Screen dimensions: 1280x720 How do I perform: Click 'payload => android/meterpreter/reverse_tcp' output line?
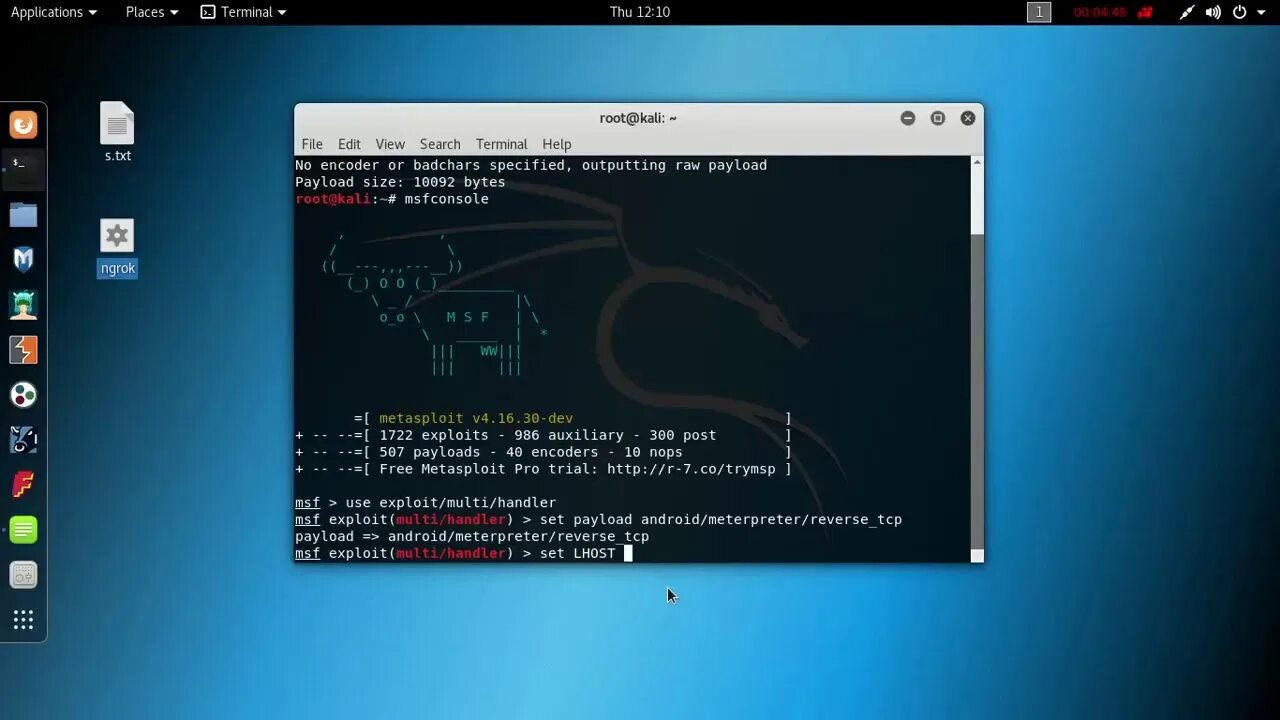coord(472,536)
